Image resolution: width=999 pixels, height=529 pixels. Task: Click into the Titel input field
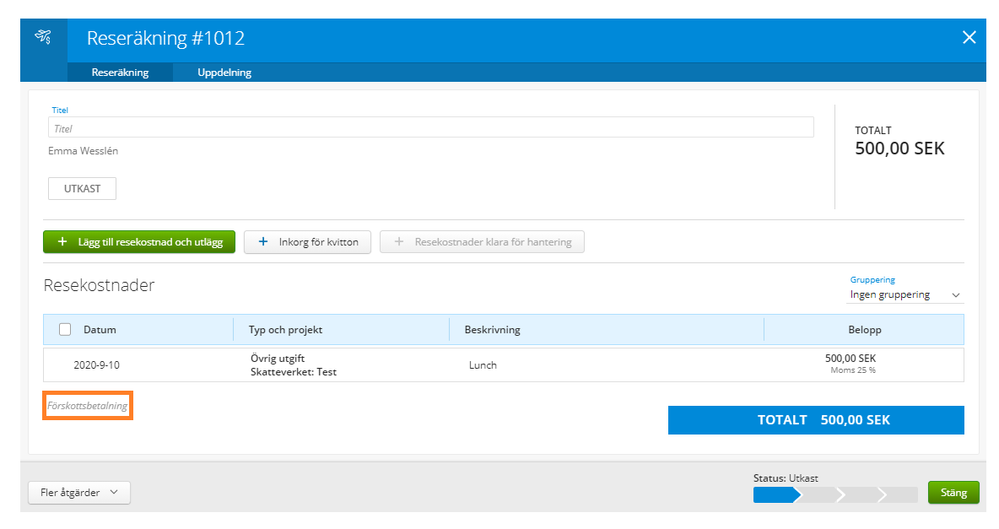click(x=430, y=128)
